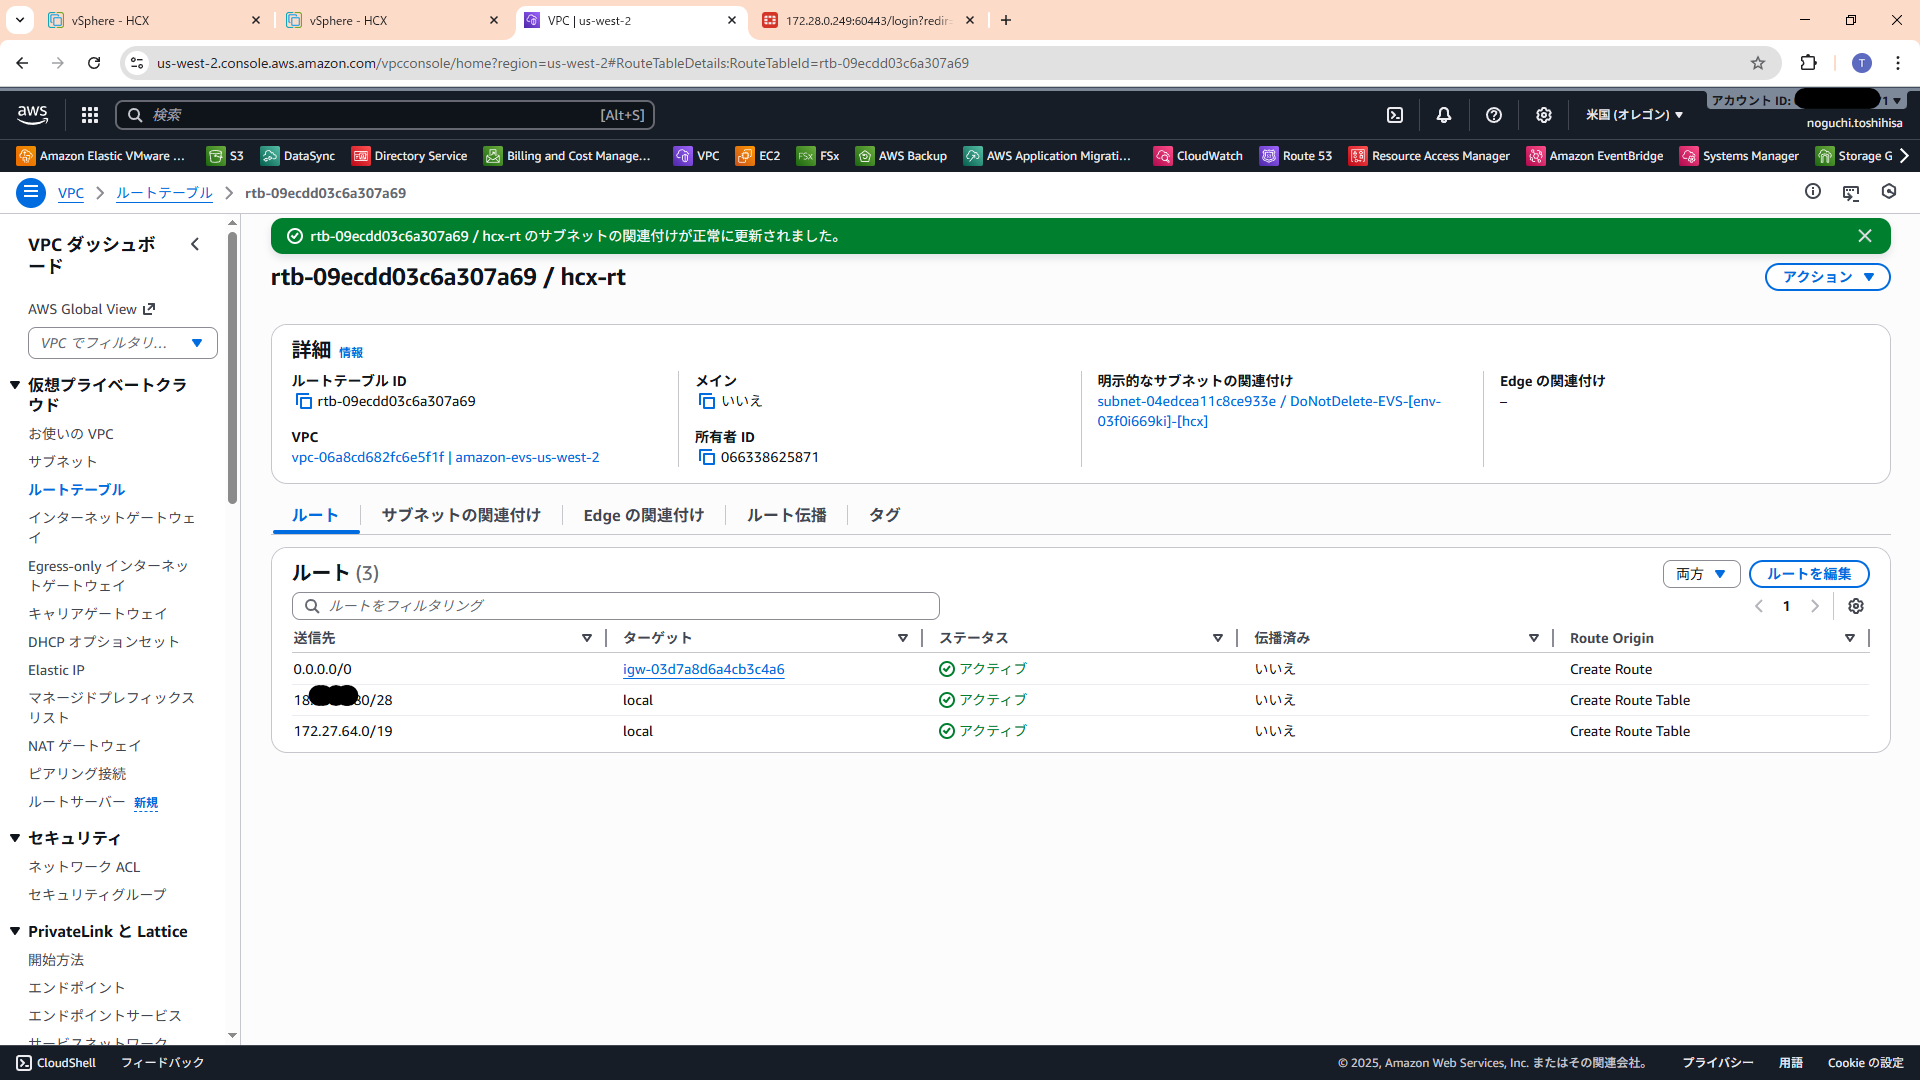Open the AWS services grid menu
Viewport: 1920px width, 1080px height.
pos(90,115)
